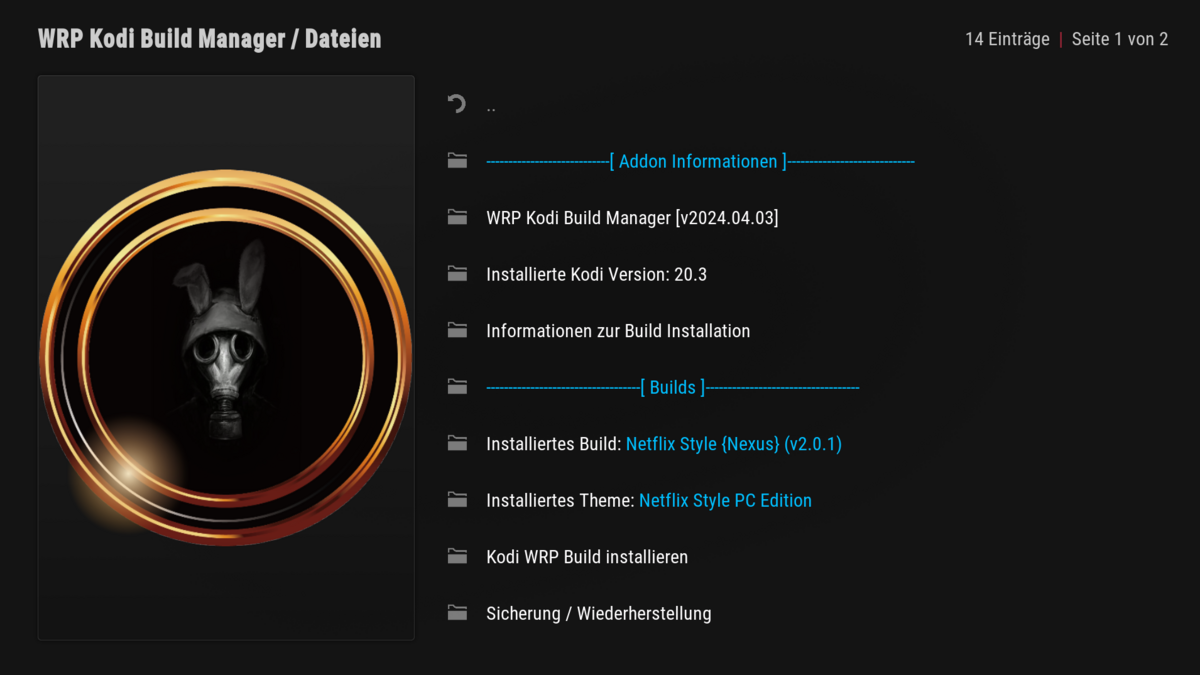Viewport: 1200px width, 675px height.
Task: Select Installierte Kodi Version: 20.3 entry
Action: point(596,274)
